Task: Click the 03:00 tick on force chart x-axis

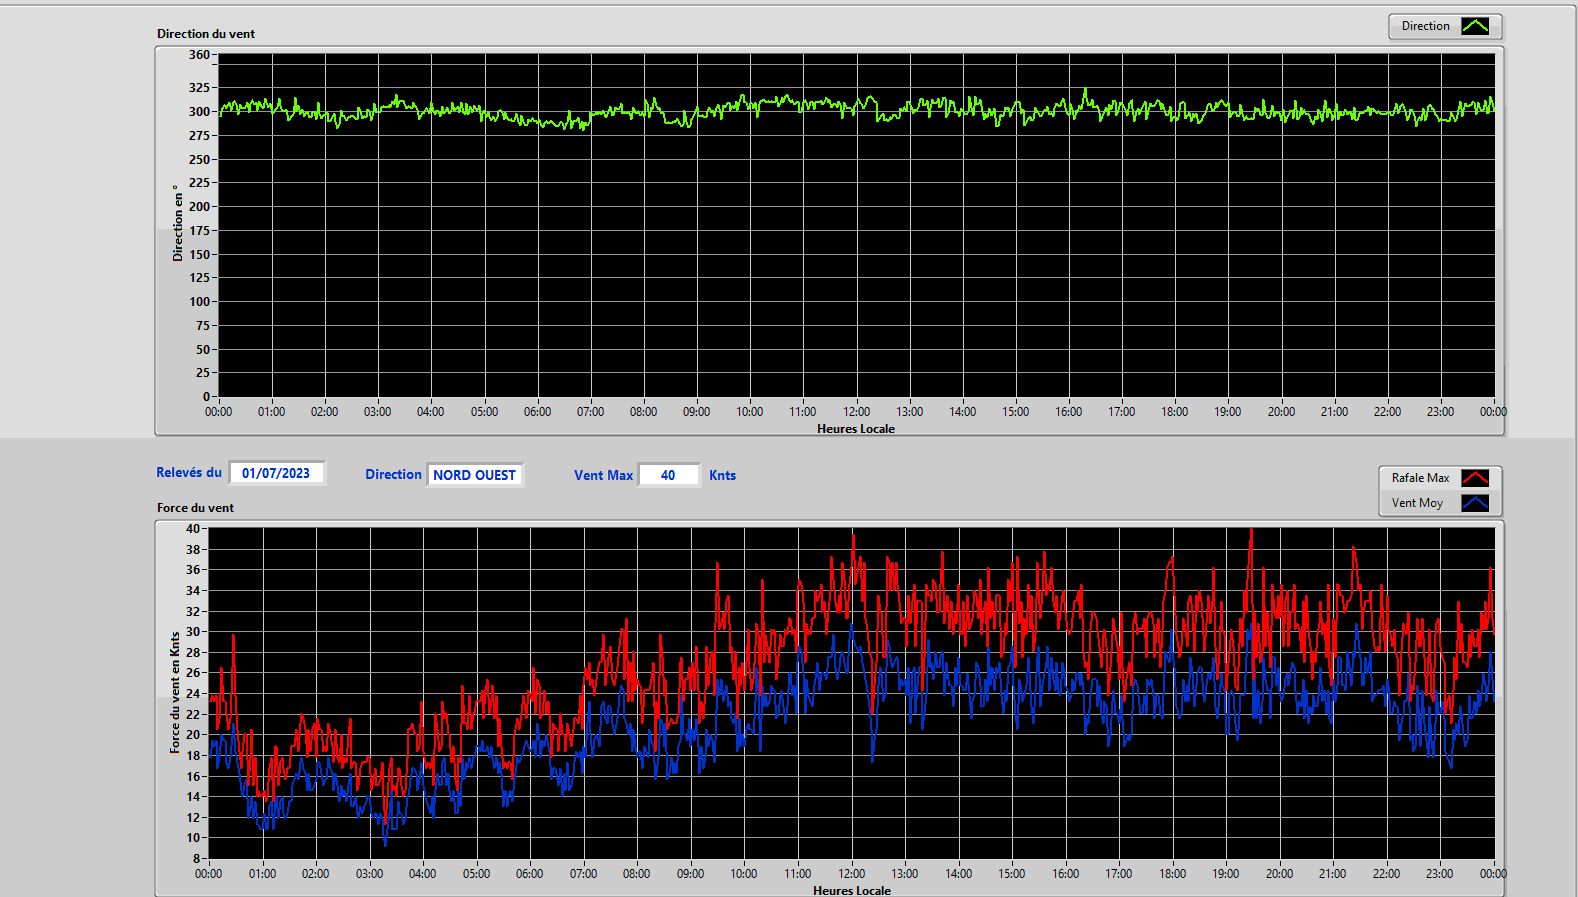Action: click(369, 874)
